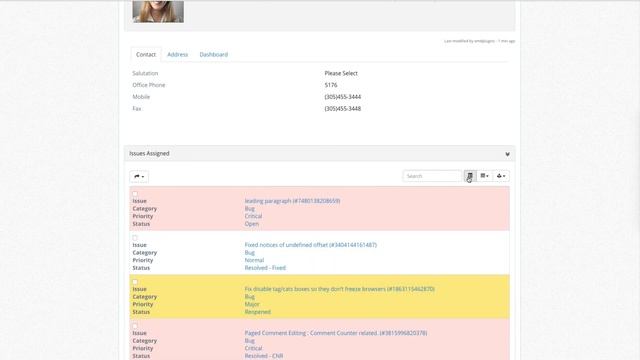The width and height of the screenshot is (640, 360).
Task: Open the share arrow actions dropdown
Action: (139, 177)
